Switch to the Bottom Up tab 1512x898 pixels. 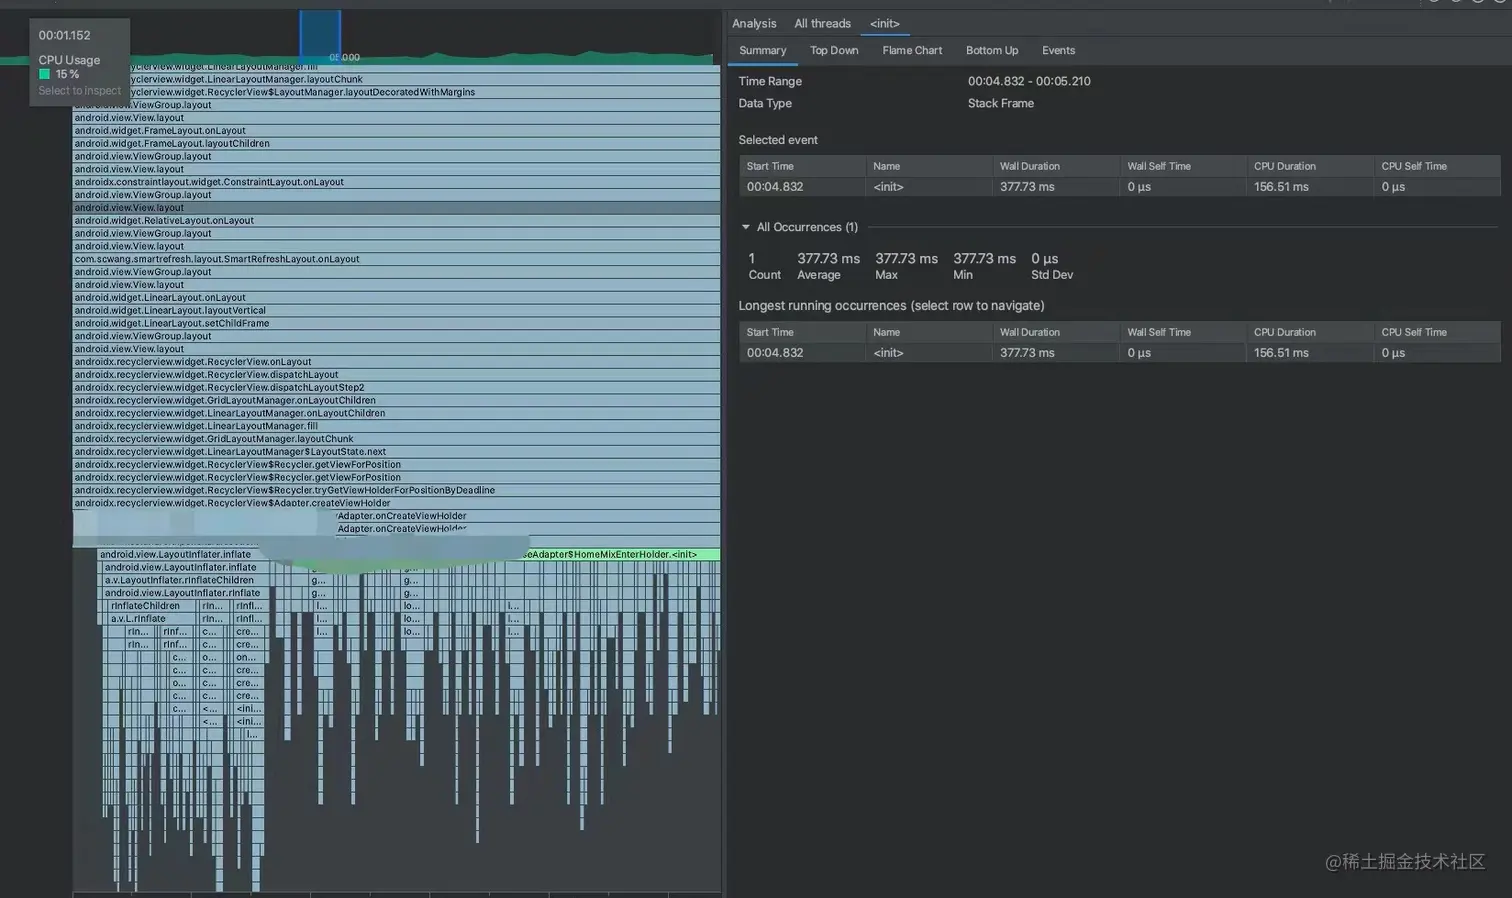[x=992, y=50]
